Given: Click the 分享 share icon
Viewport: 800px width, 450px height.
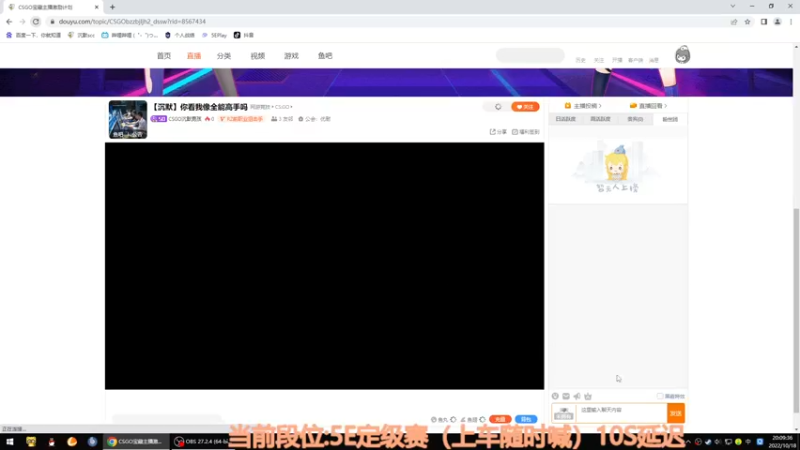Looking at the screenshot, I should [x=498, y=132].
